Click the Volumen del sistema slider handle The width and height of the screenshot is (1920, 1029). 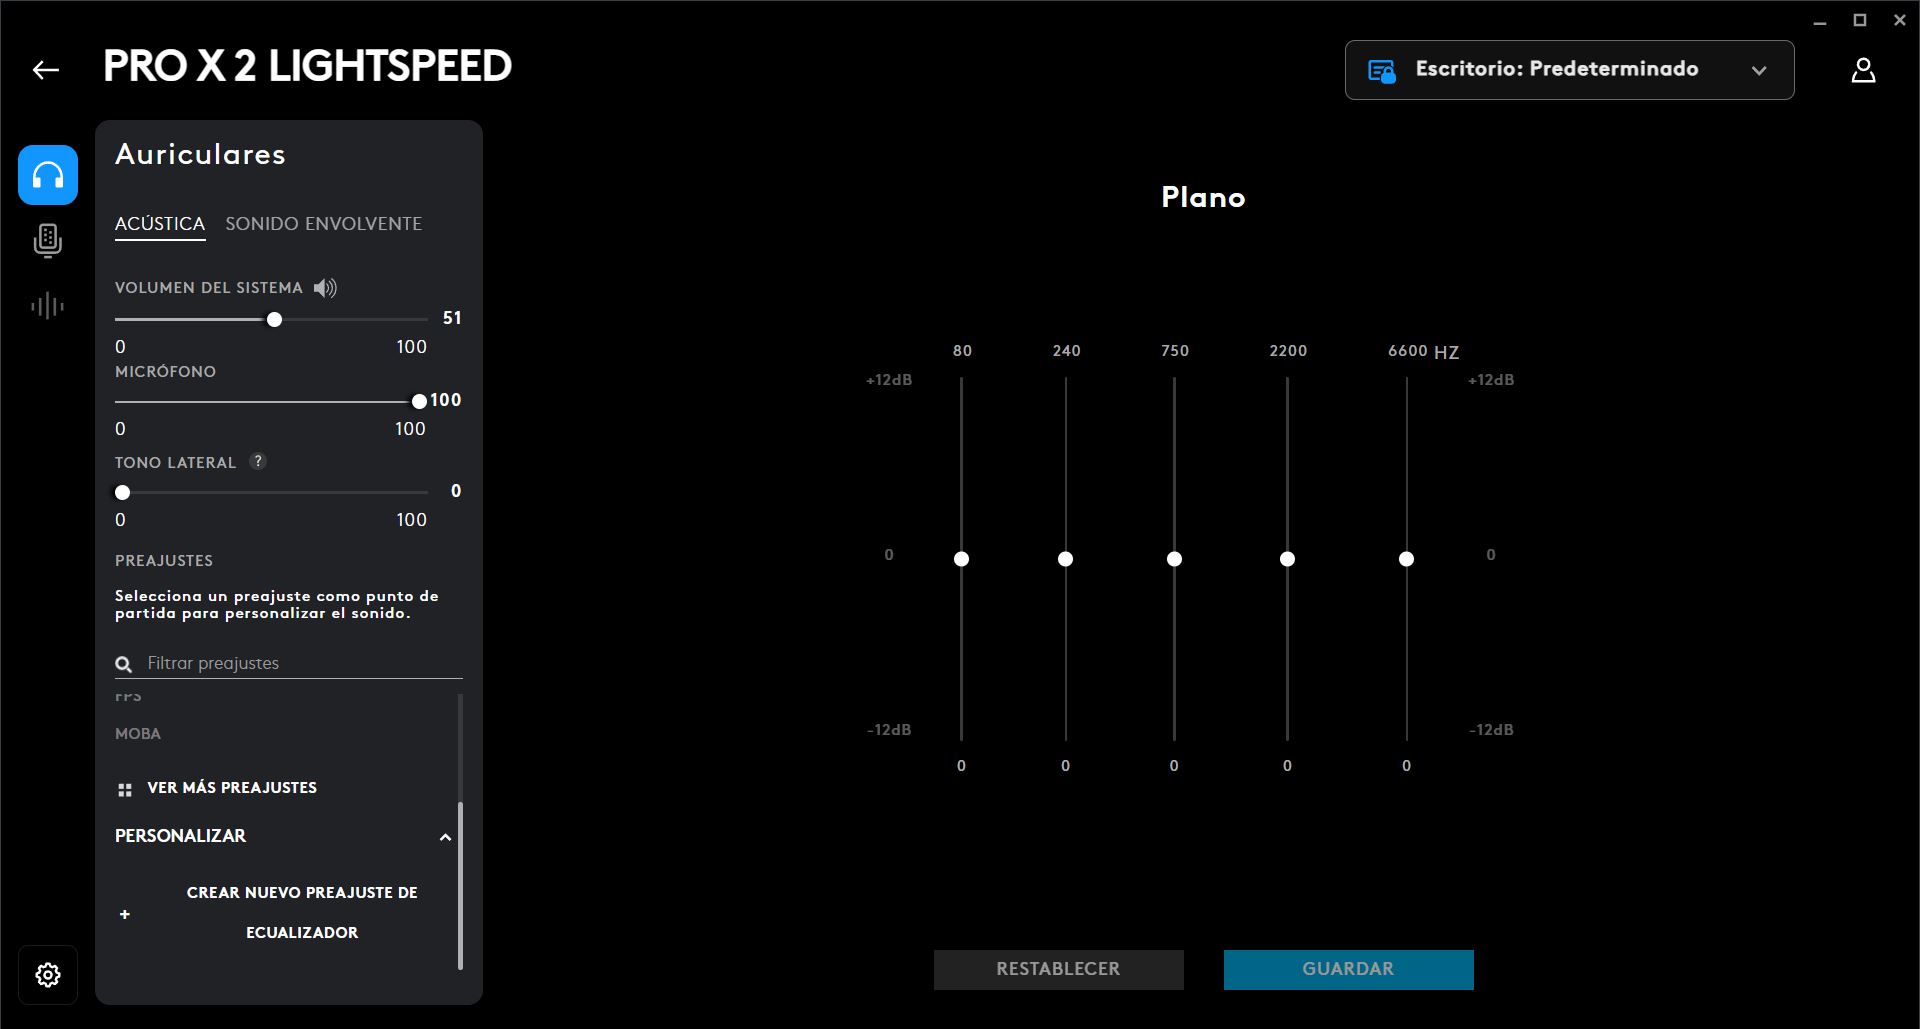coord(274,319)
